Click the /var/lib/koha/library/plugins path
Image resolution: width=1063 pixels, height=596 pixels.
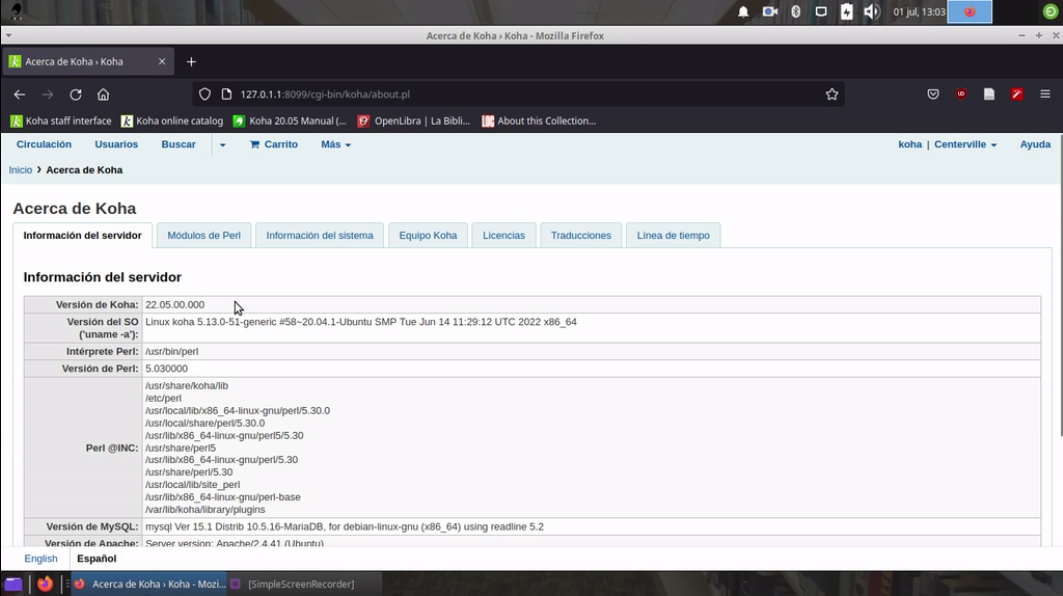(x=205, y=509)
